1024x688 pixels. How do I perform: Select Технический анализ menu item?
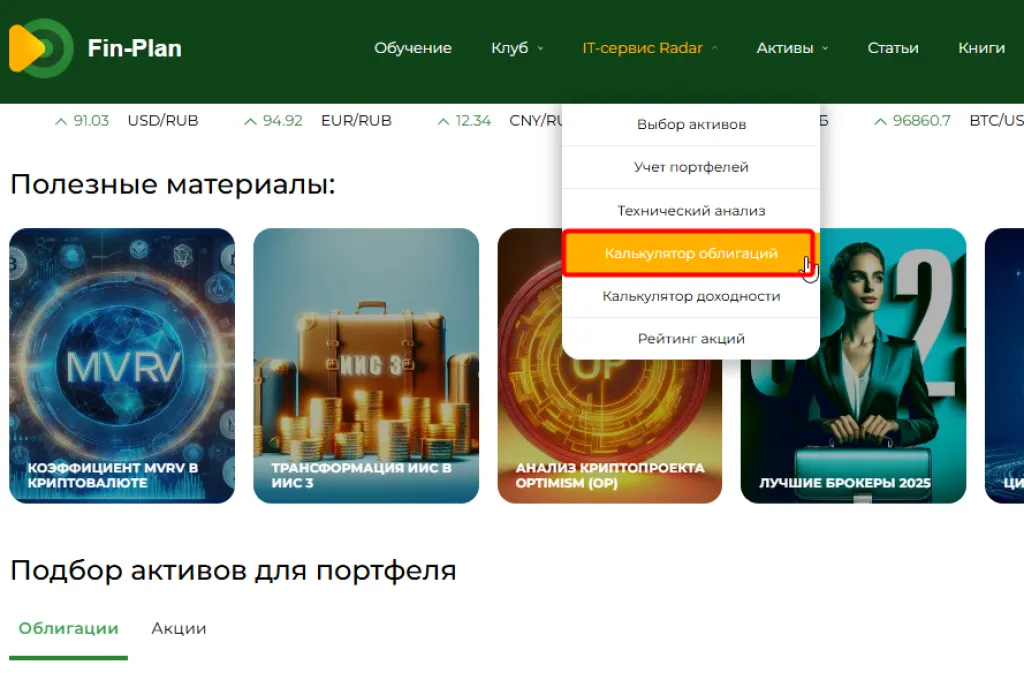(691, 210)
